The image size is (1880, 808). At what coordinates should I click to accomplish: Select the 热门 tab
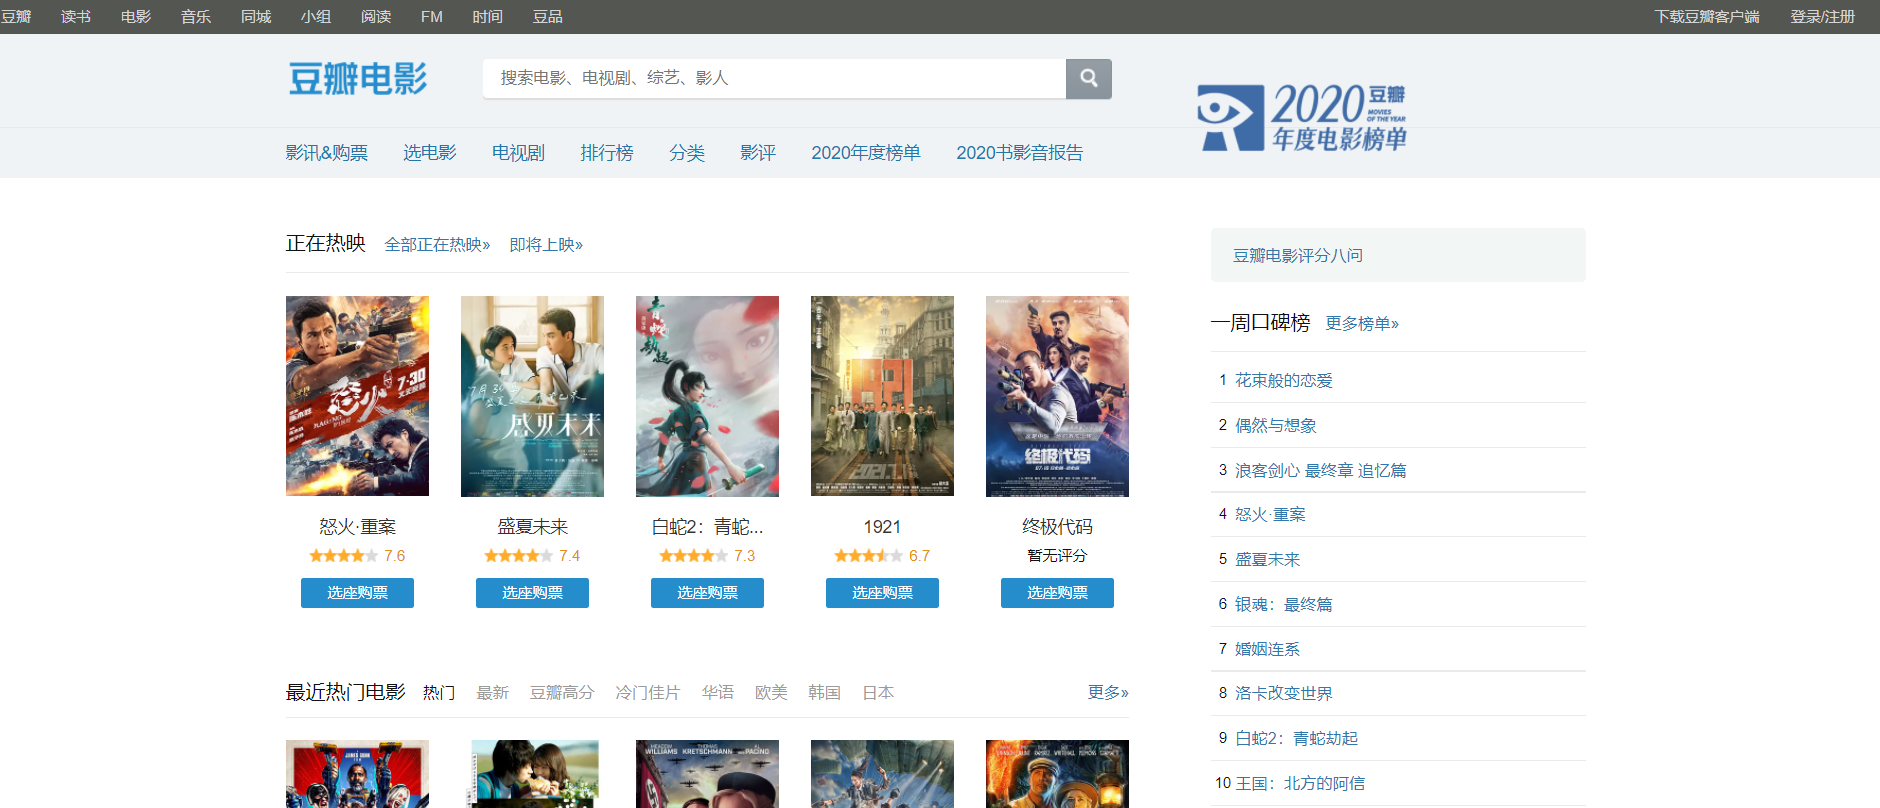pos(439,693)
